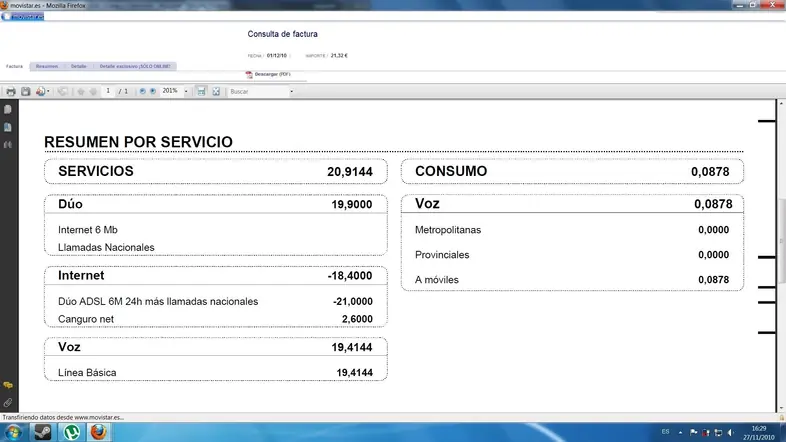Viewport: 786px width, 442px height.
Task: Go to next page using the down arrow
Action: (x=93, y=92)
